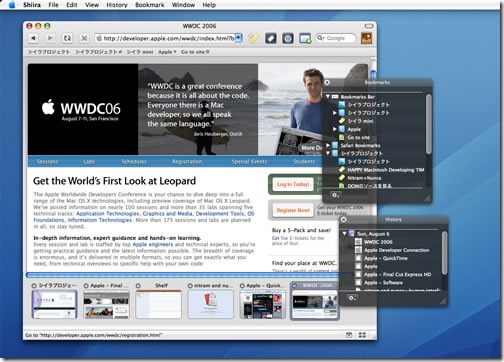The image size is (504, 362).
Task: Click the Shelf chest icon in toolbar
Action: pyautogui.click(x=366, y=38)
